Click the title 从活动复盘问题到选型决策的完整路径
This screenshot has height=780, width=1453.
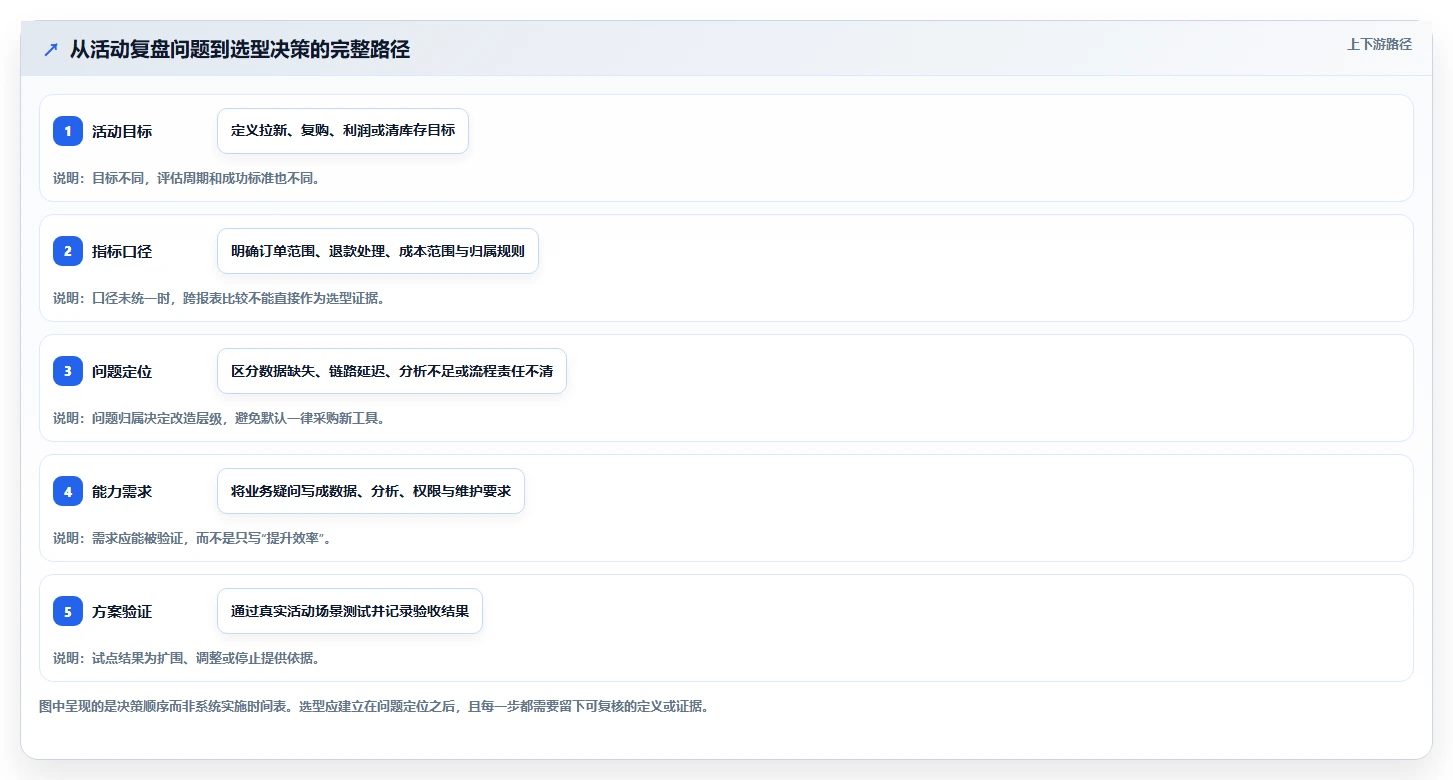pyautogui.click(x=240, y=50)
